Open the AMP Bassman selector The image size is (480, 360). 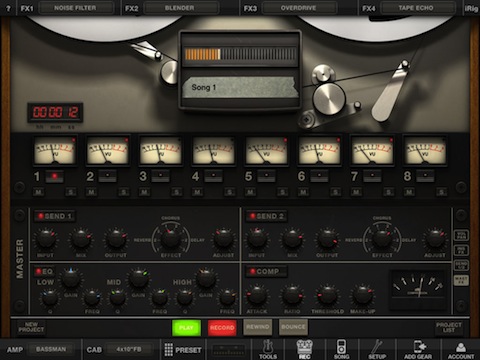[51, 349]
